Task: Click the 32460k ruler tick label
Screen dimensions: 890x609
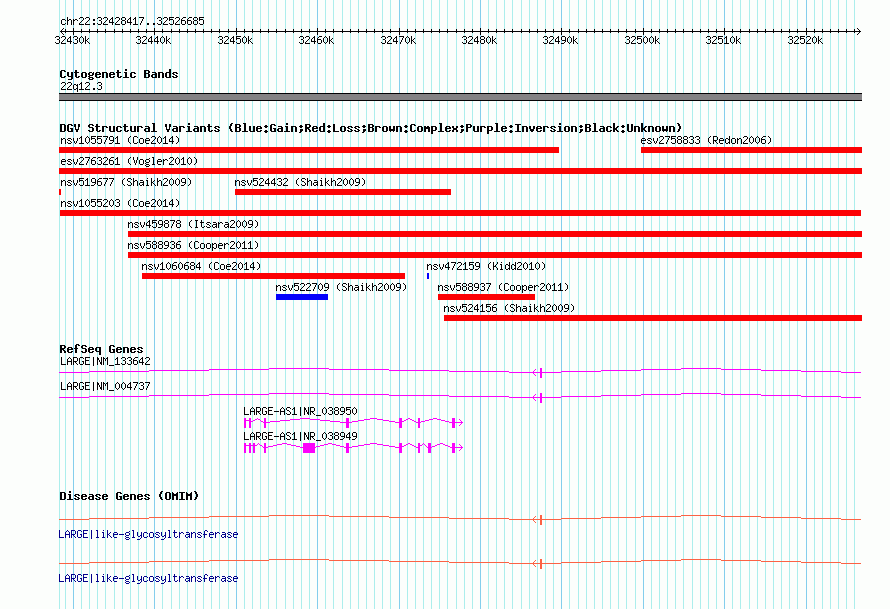Action: tap(316, 40)
